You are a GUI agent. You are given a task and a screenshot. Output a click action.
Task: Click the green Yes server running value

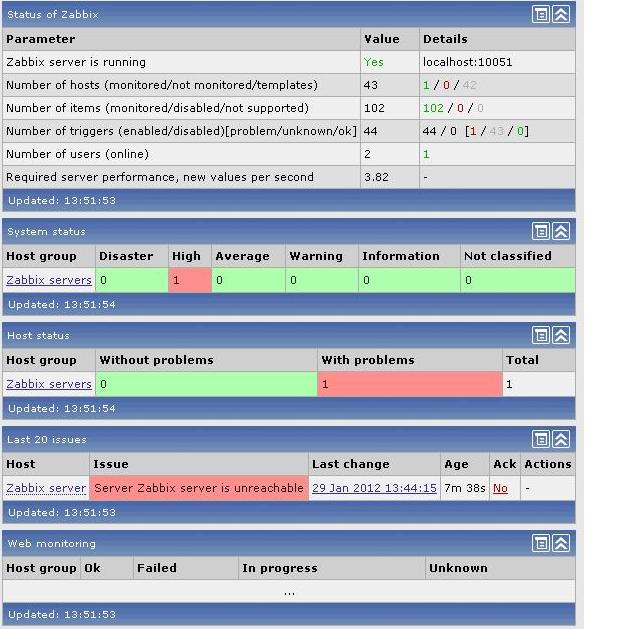pos(373,62)
